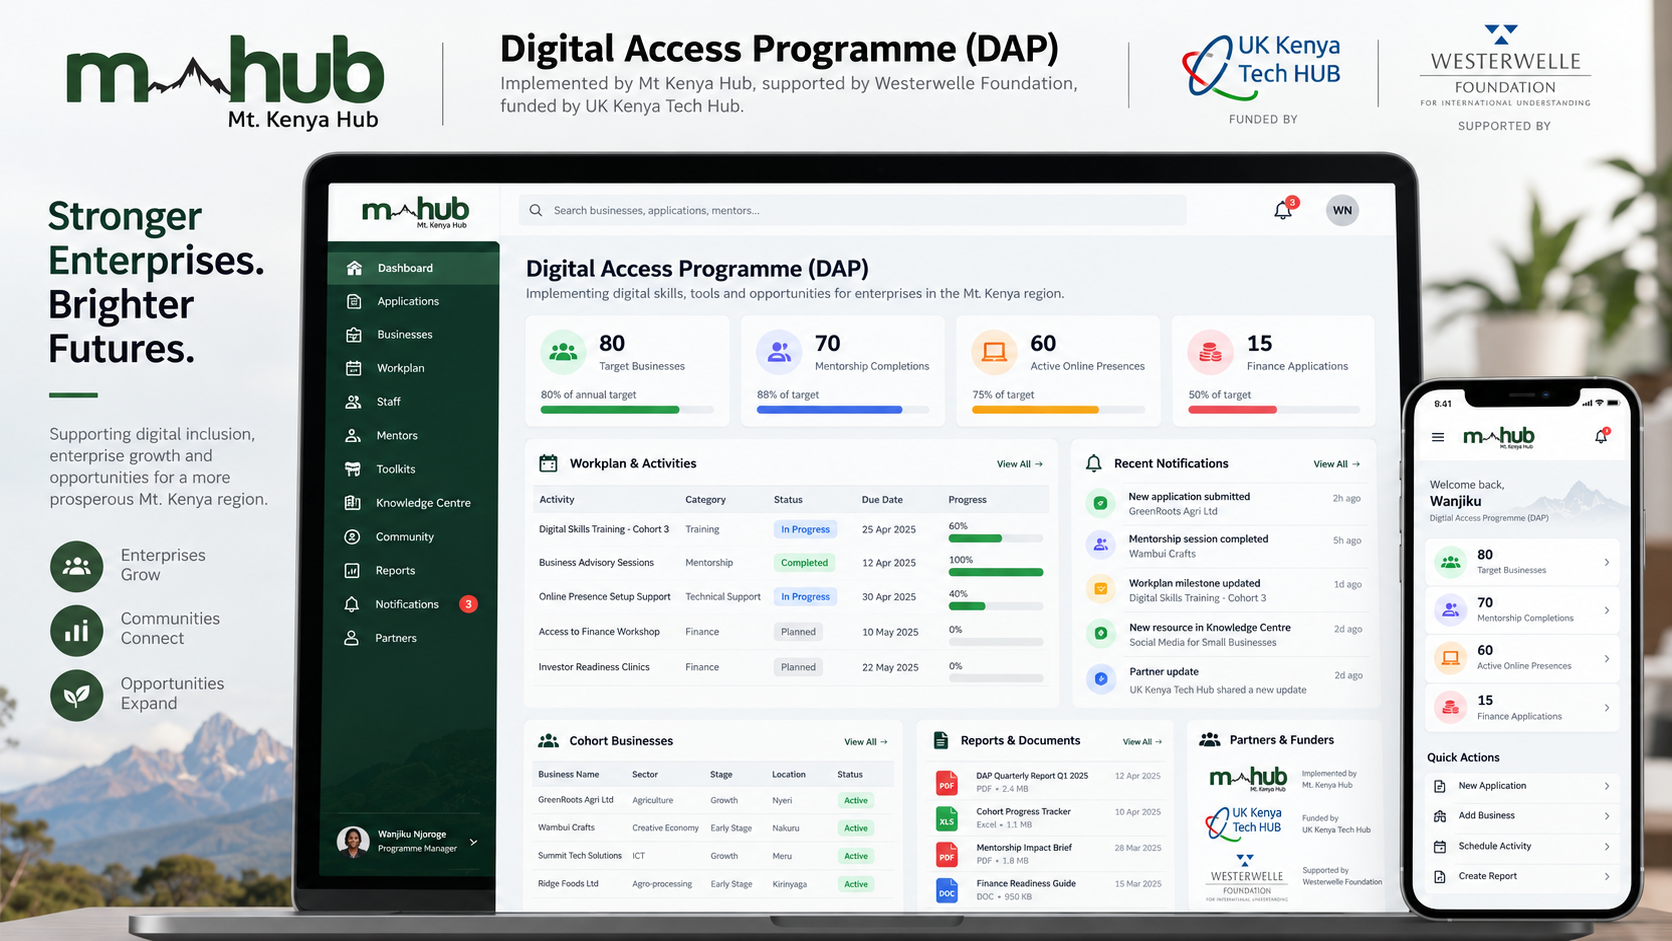The width and height of the screenshot is (1672, 941).
Task: Click the Knowledge Centre sidebar icon
Action: click(x=352, y=503)
